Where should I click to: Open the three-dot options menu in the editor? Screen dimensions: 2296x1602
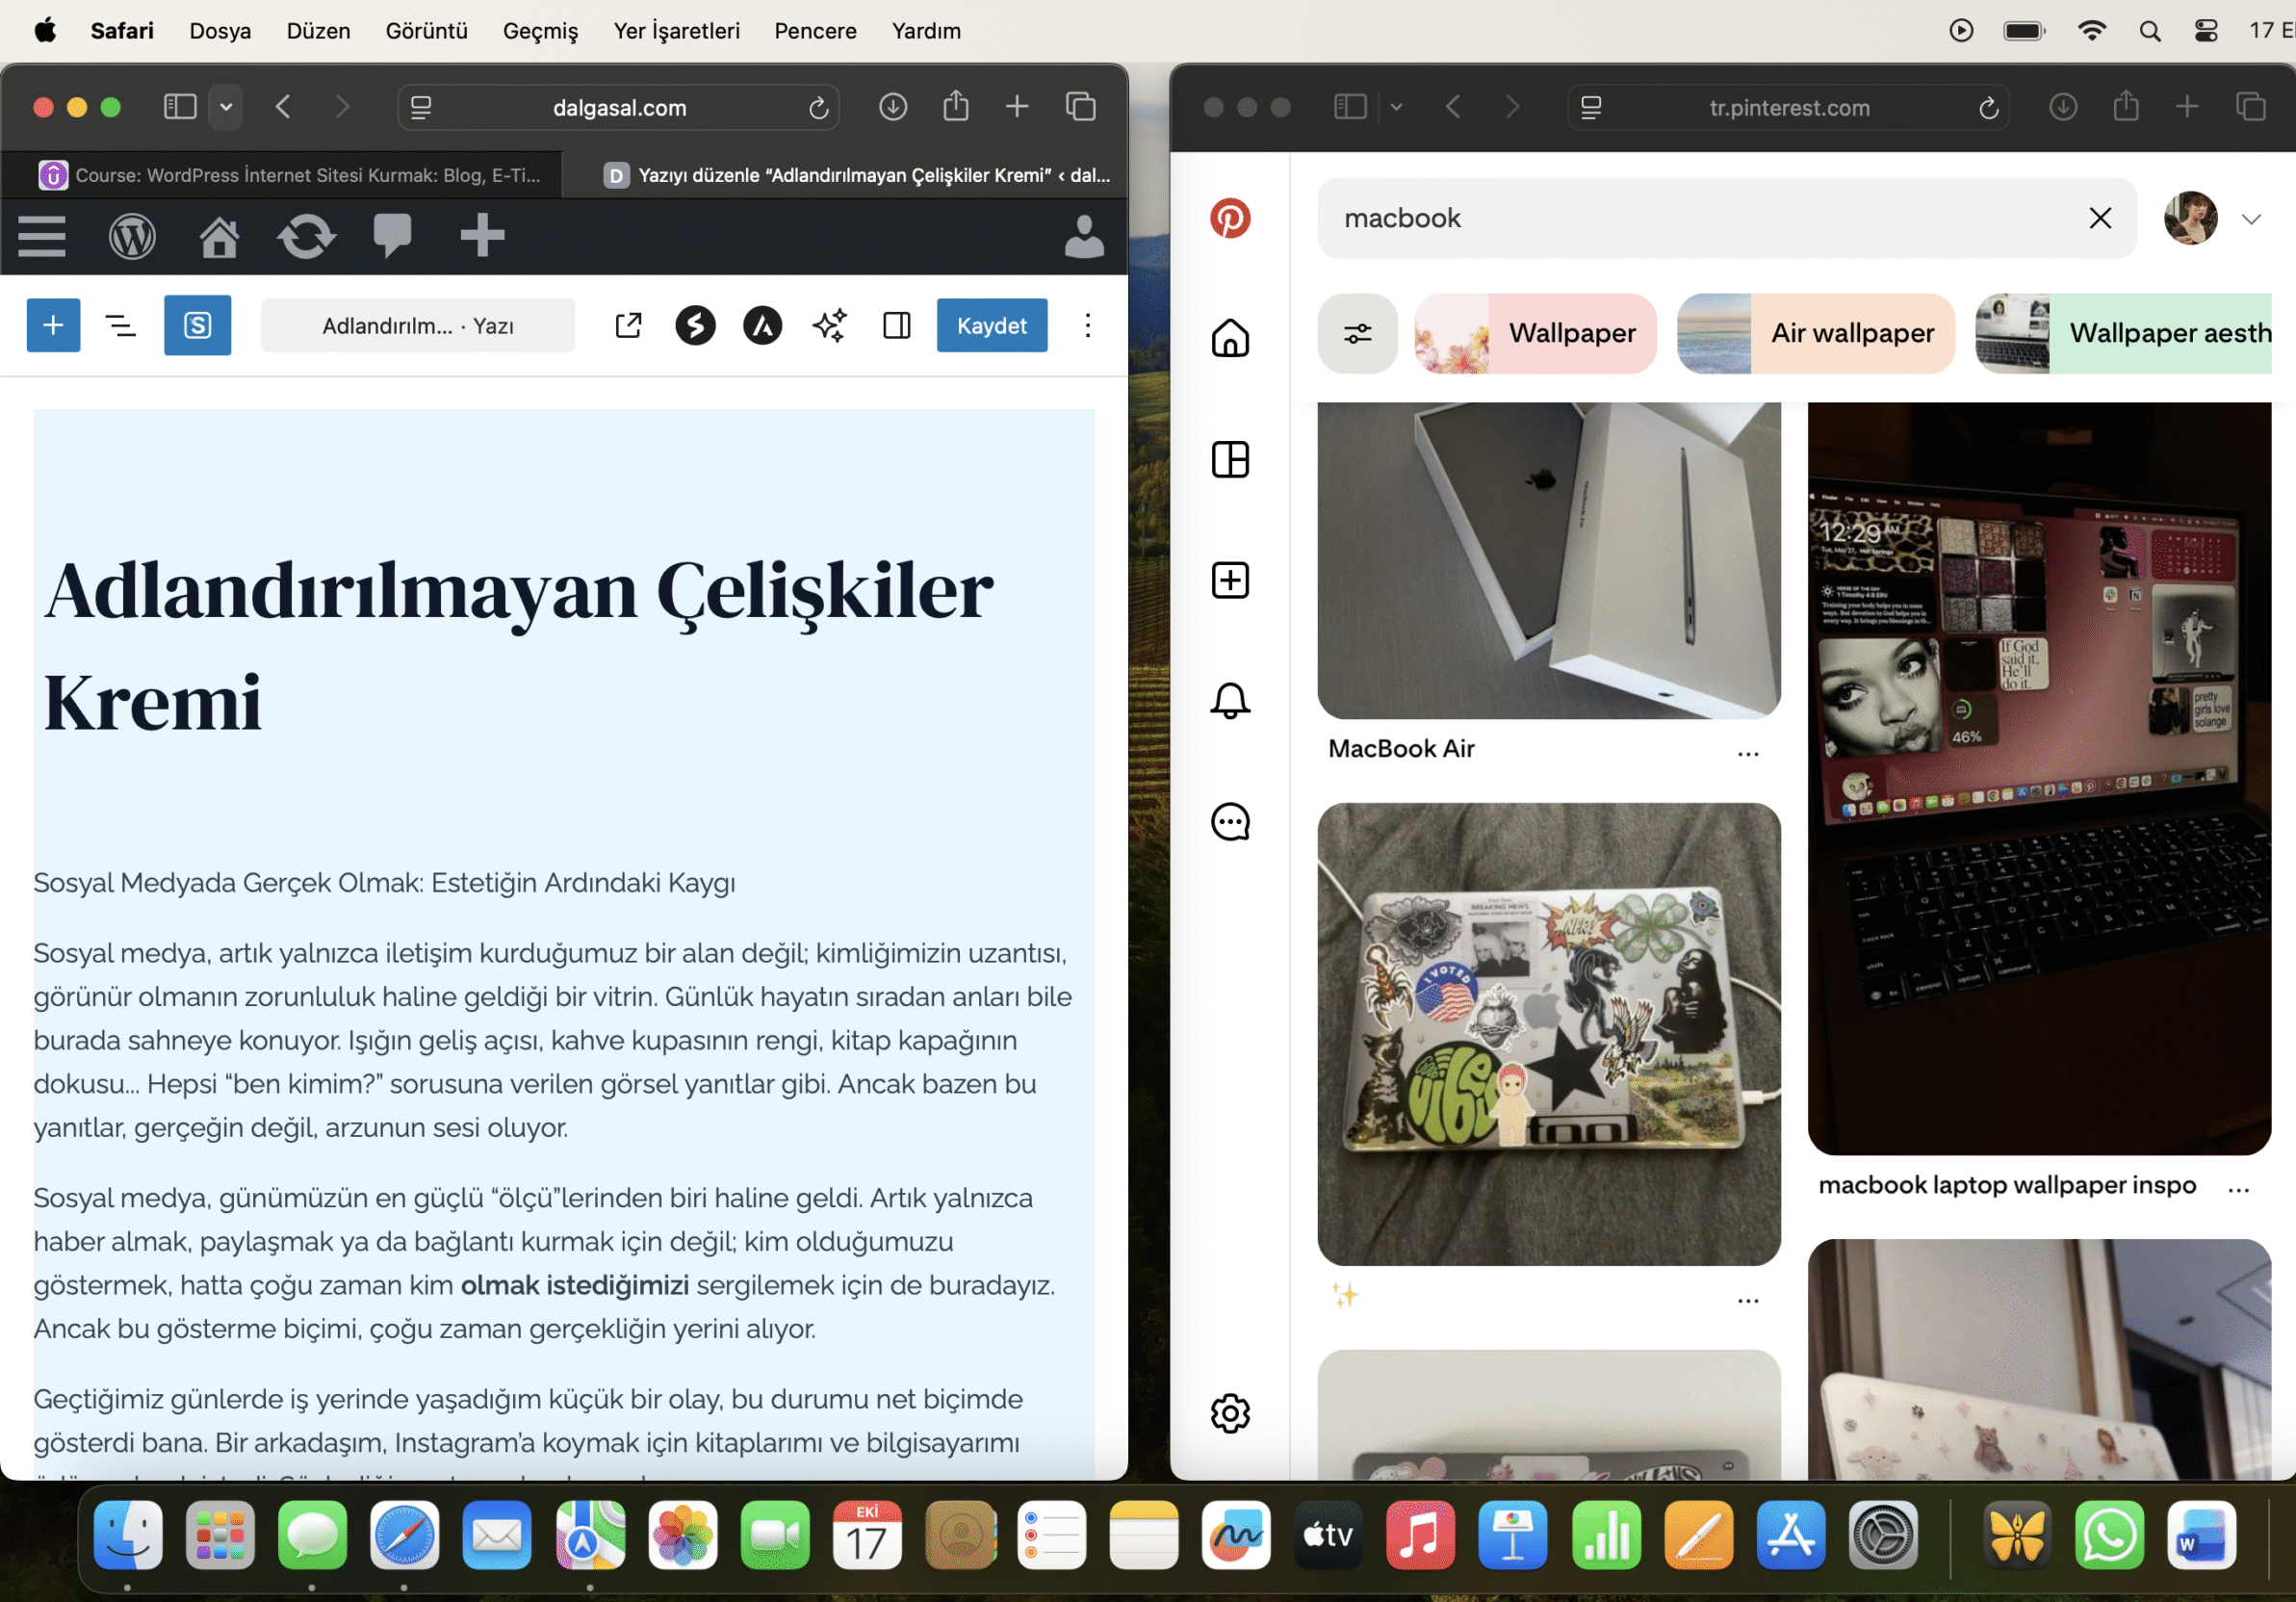pos(1087,325)
